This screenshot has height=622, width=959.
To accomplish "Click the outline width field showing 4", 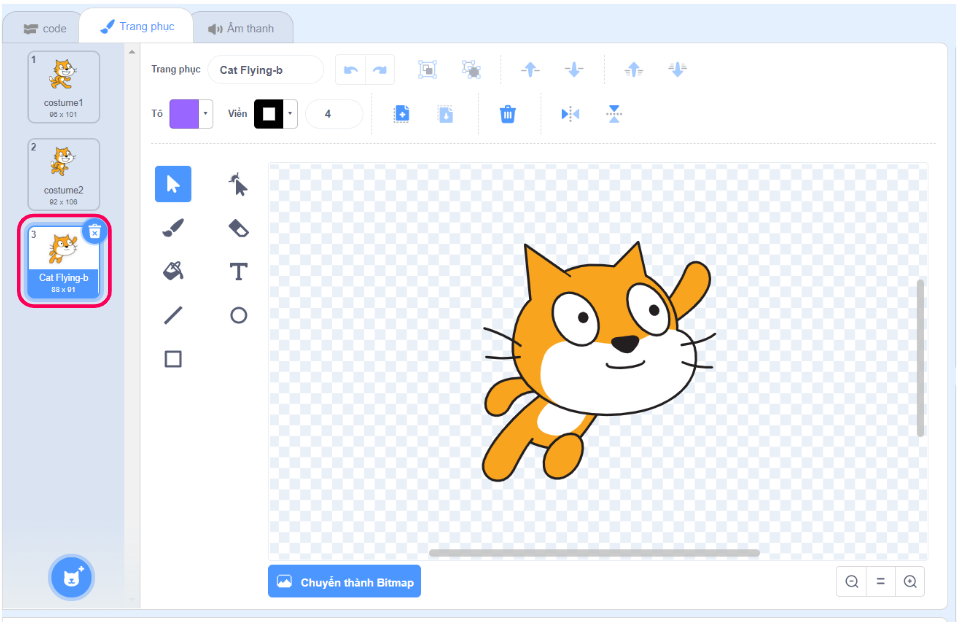I will tap(334, 114).
